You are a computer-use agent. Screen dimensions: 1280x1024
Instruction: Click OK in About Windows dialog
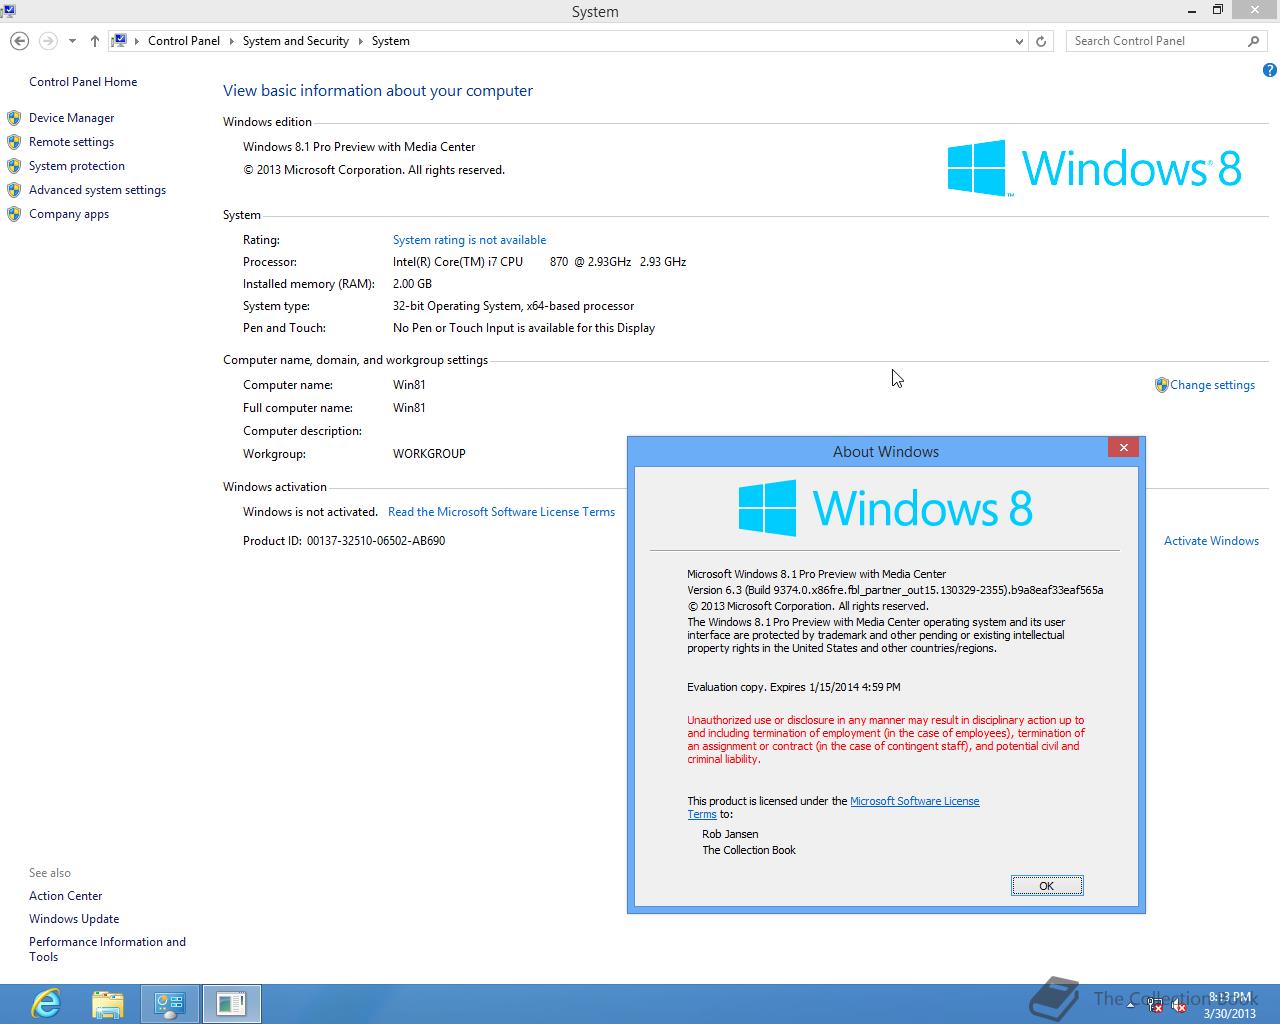click(1046, 886)
